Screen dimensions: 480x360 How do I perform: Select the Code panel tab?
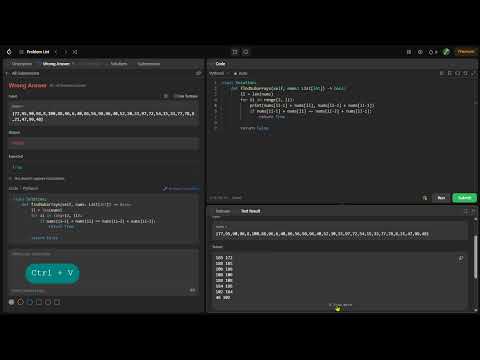coord(220,64)
